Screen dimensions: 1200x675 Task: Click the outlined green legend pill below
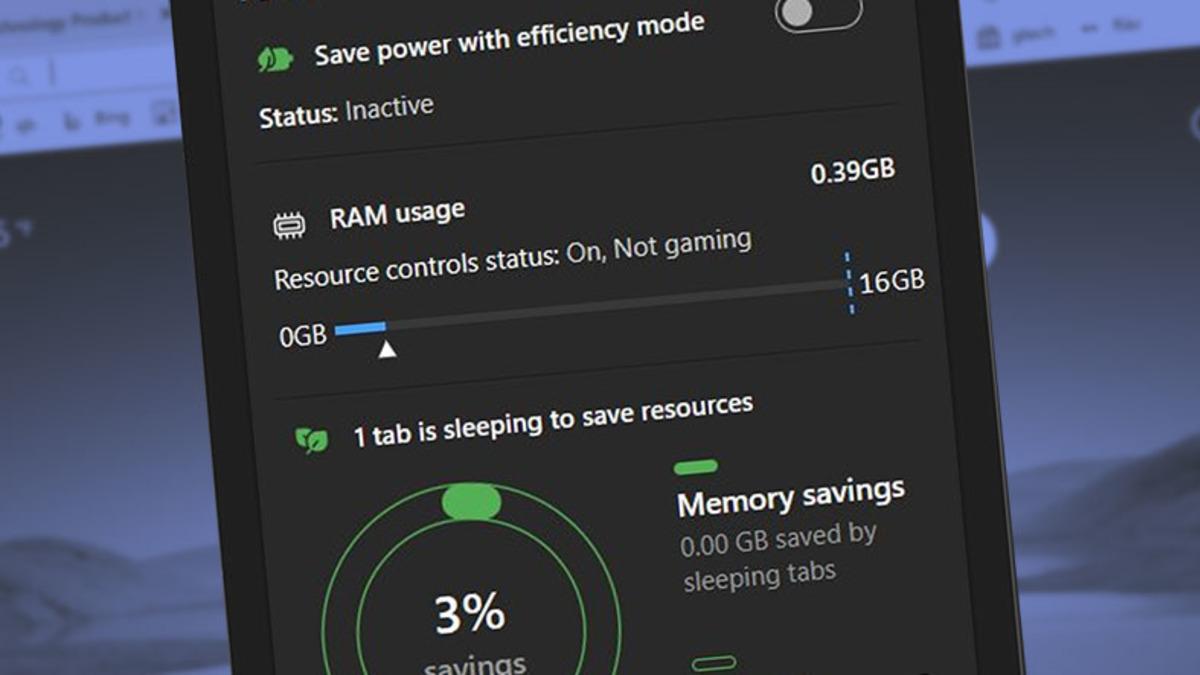[713, 663]
